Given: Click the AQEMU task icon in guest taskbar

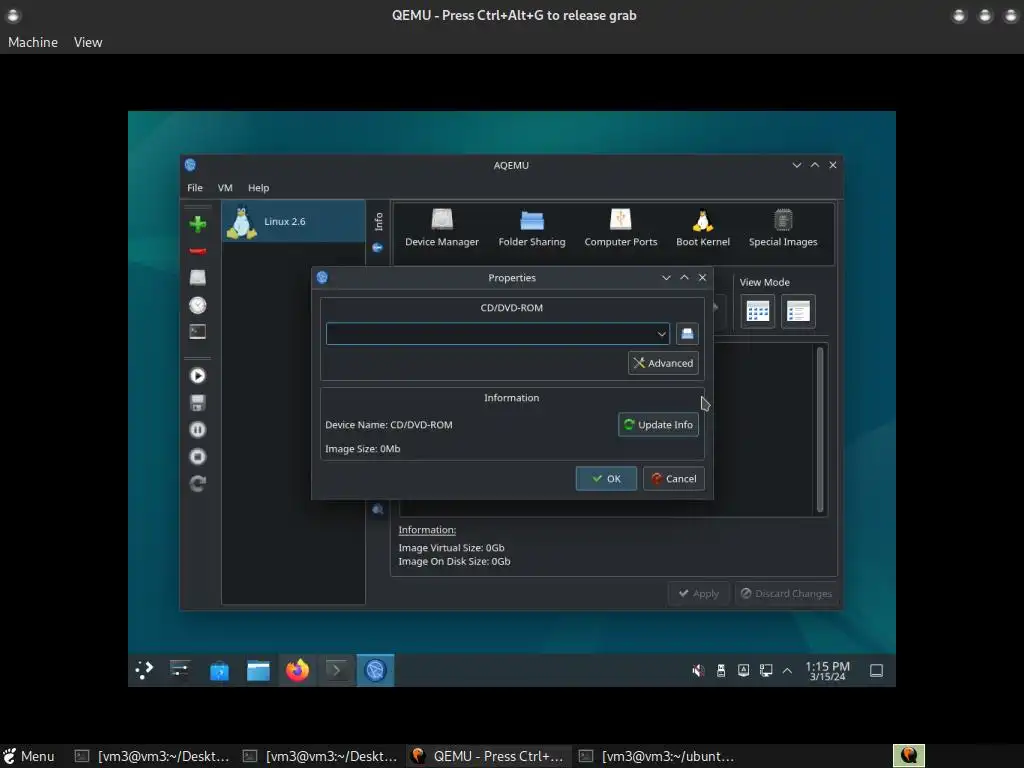Looking at the screenshot, I should [376, 670].
